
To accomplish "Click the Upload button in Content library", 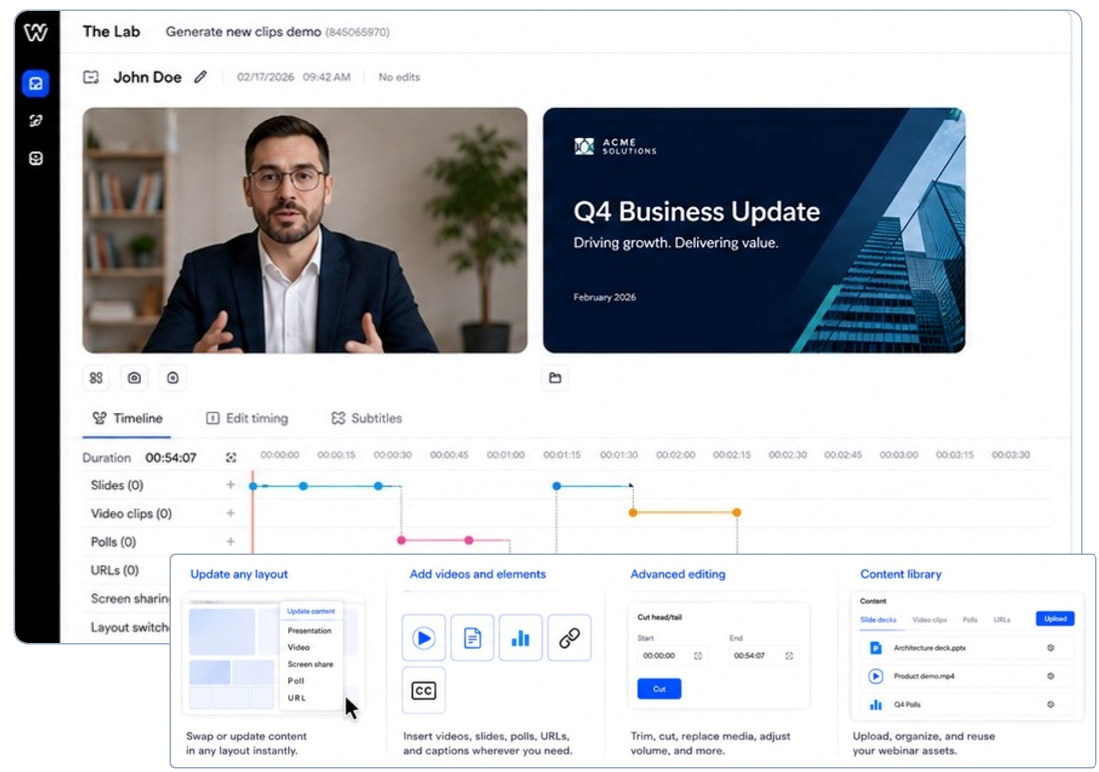I will pos(1055,618).
